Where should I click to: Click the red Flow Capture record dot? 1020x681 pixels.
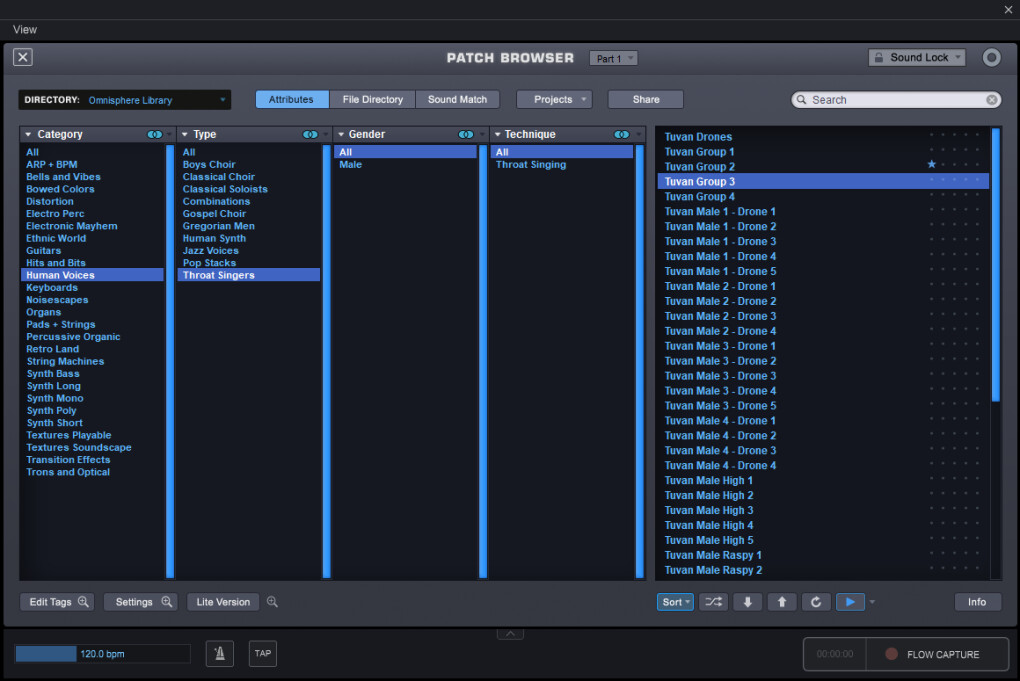click(x=892, y=654)
